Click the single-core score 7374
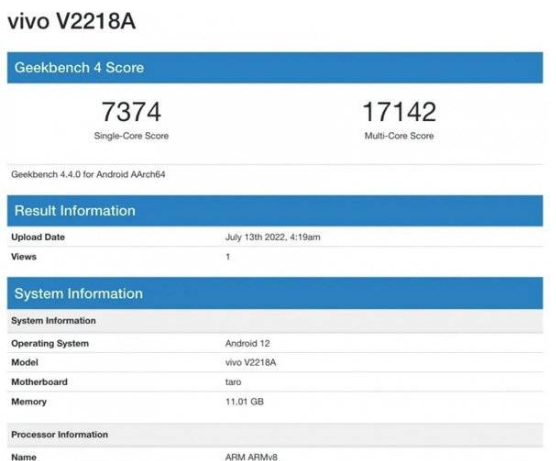Screen dimensions: 556x461 [131, 111]
